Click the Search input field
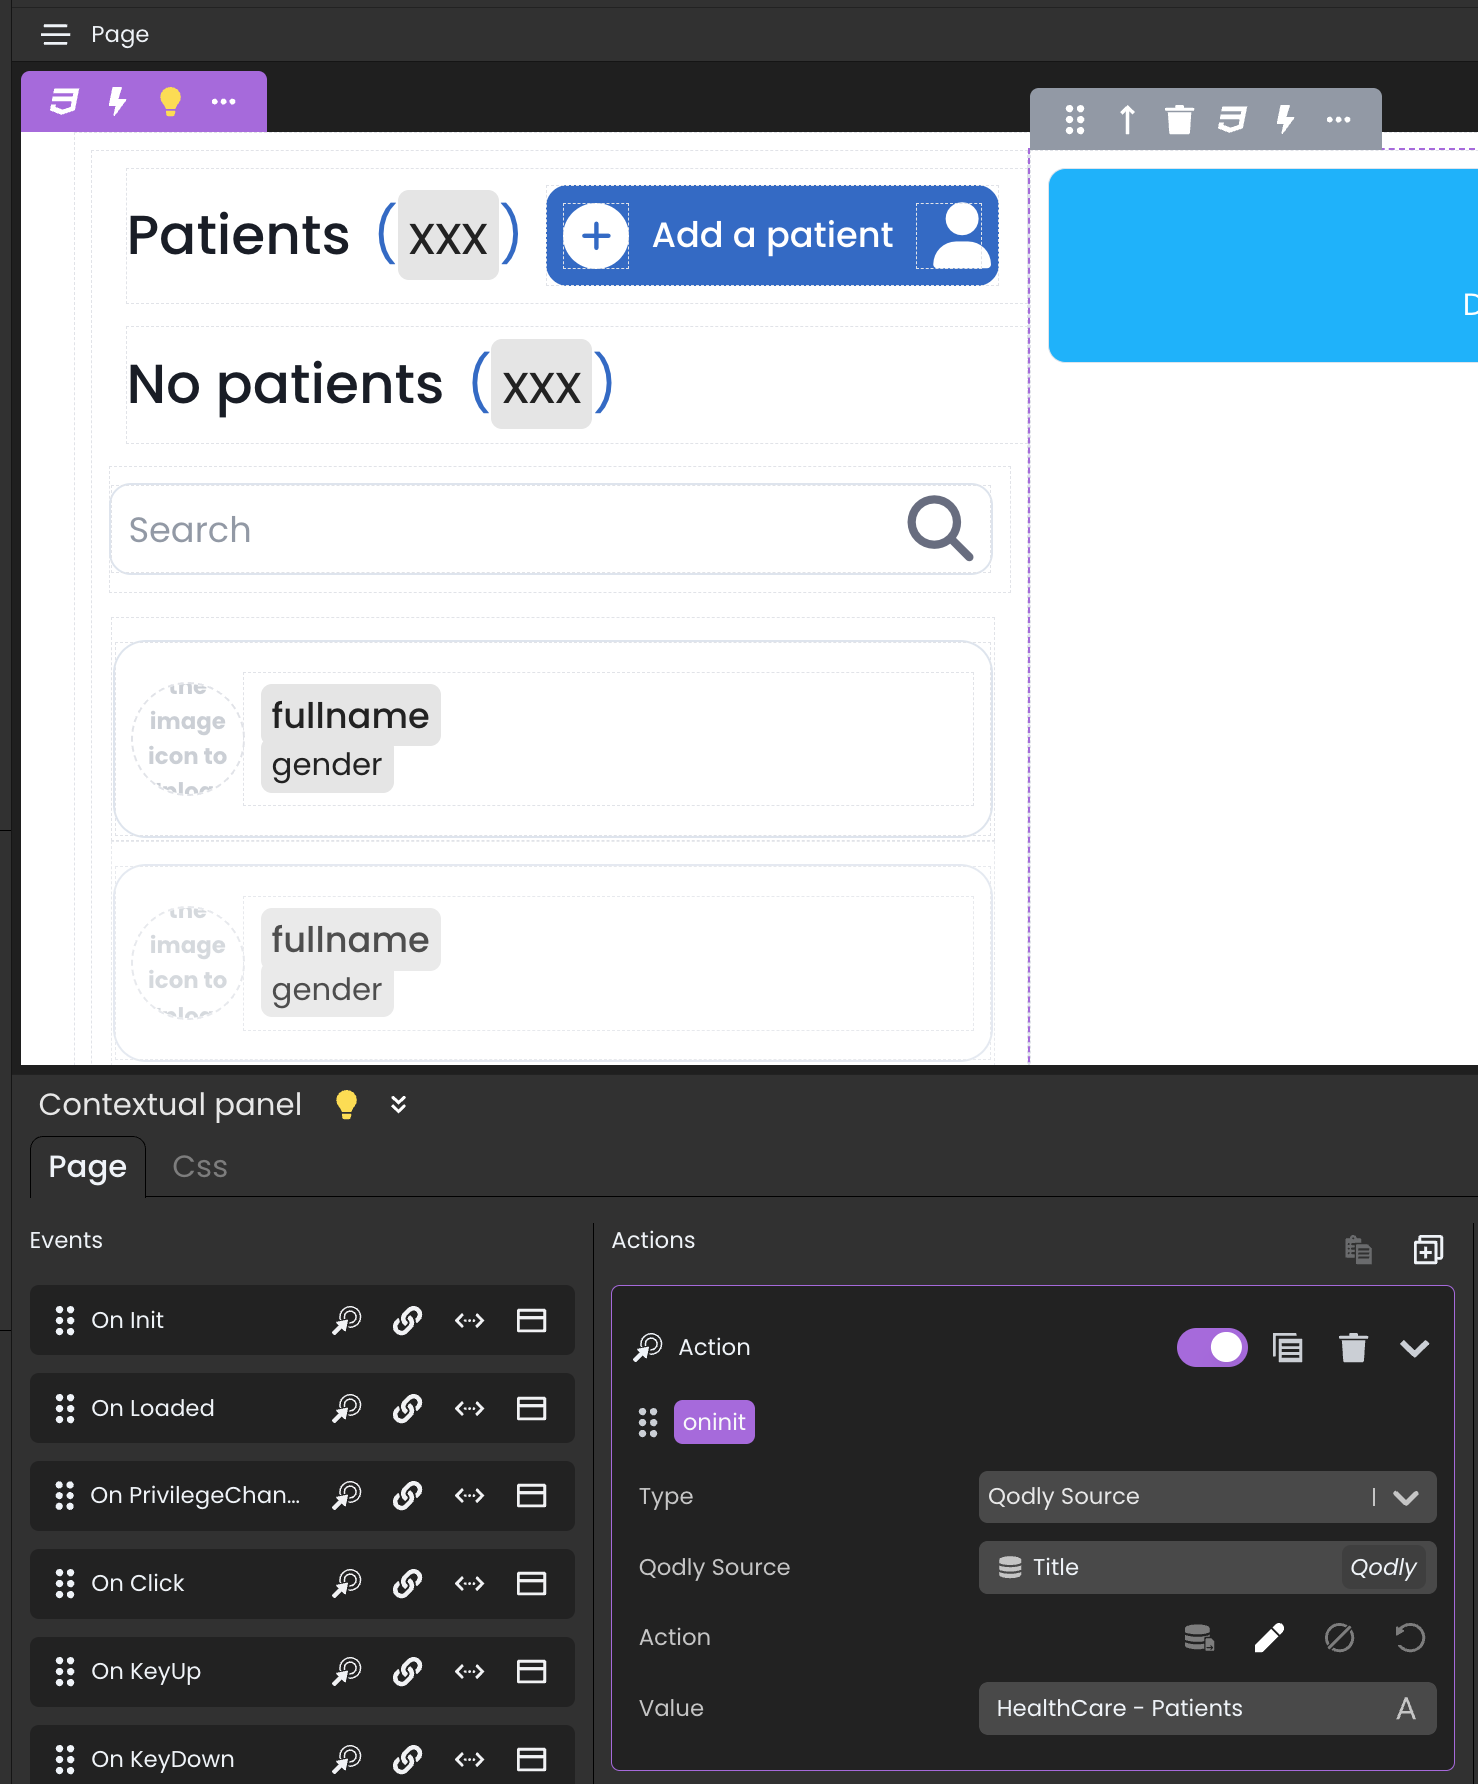Screen dimensions: 1478x1784 pyautogui.click(x=500, y=530)
